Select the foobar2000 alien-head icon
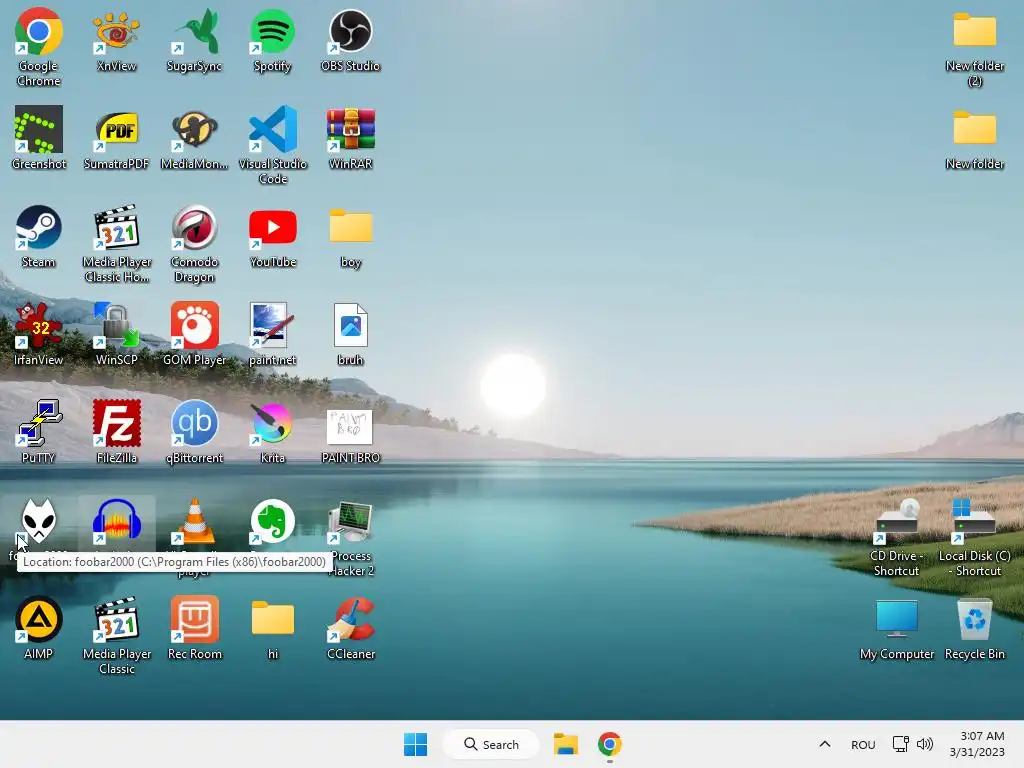 (x=39, y=521)
